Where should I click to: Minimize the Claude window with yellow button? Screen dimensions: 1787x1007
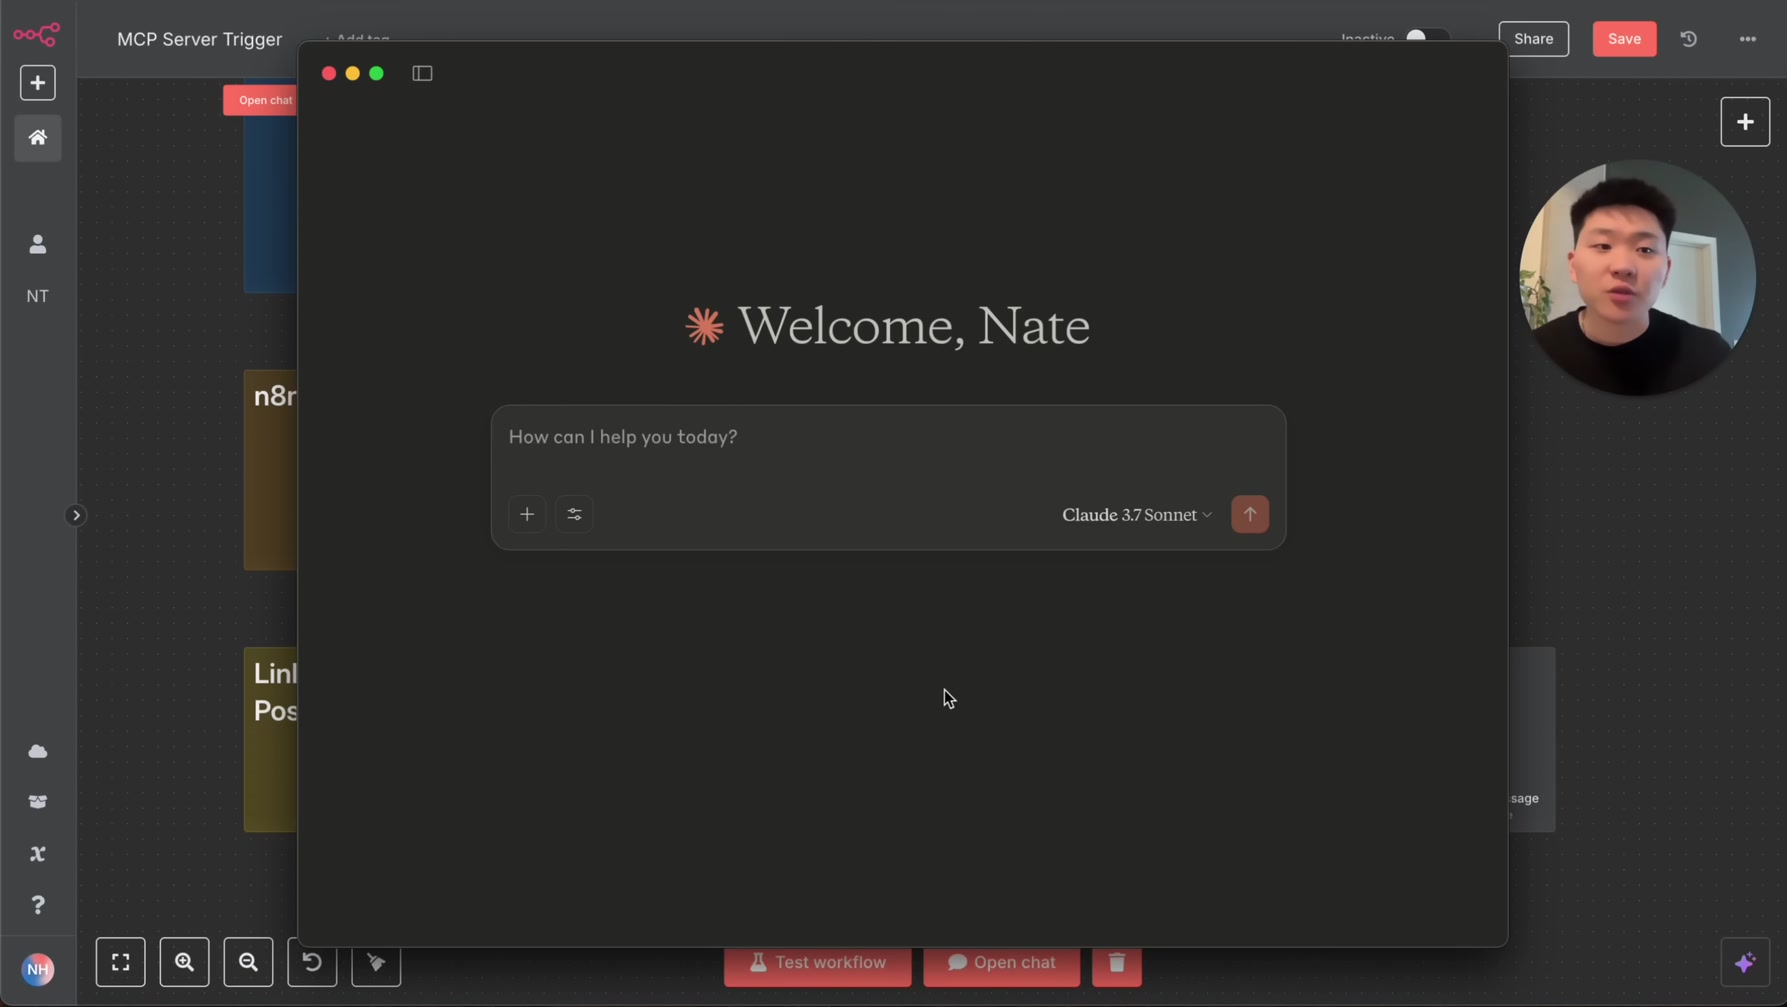(353, 73)
